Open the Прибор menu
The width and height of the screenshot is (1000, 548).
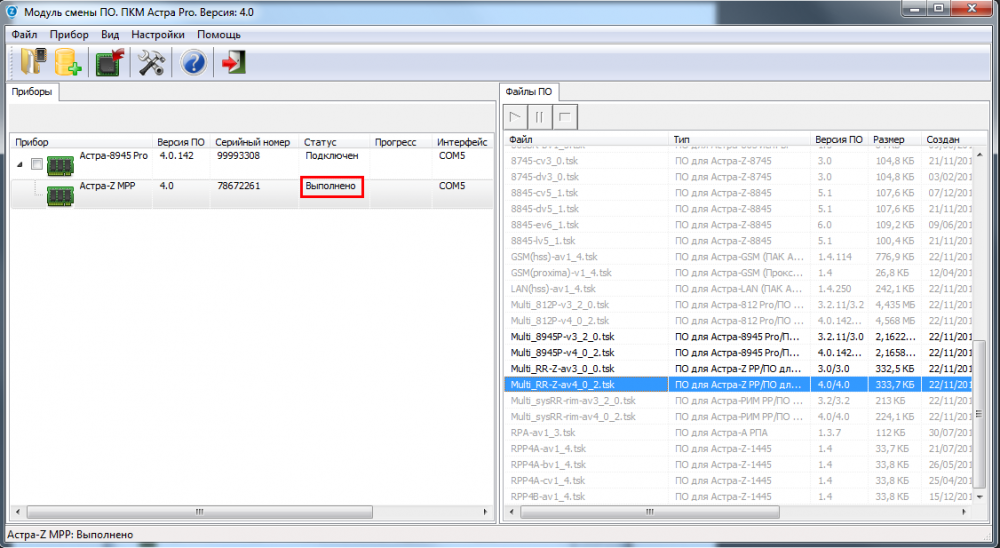69,34
